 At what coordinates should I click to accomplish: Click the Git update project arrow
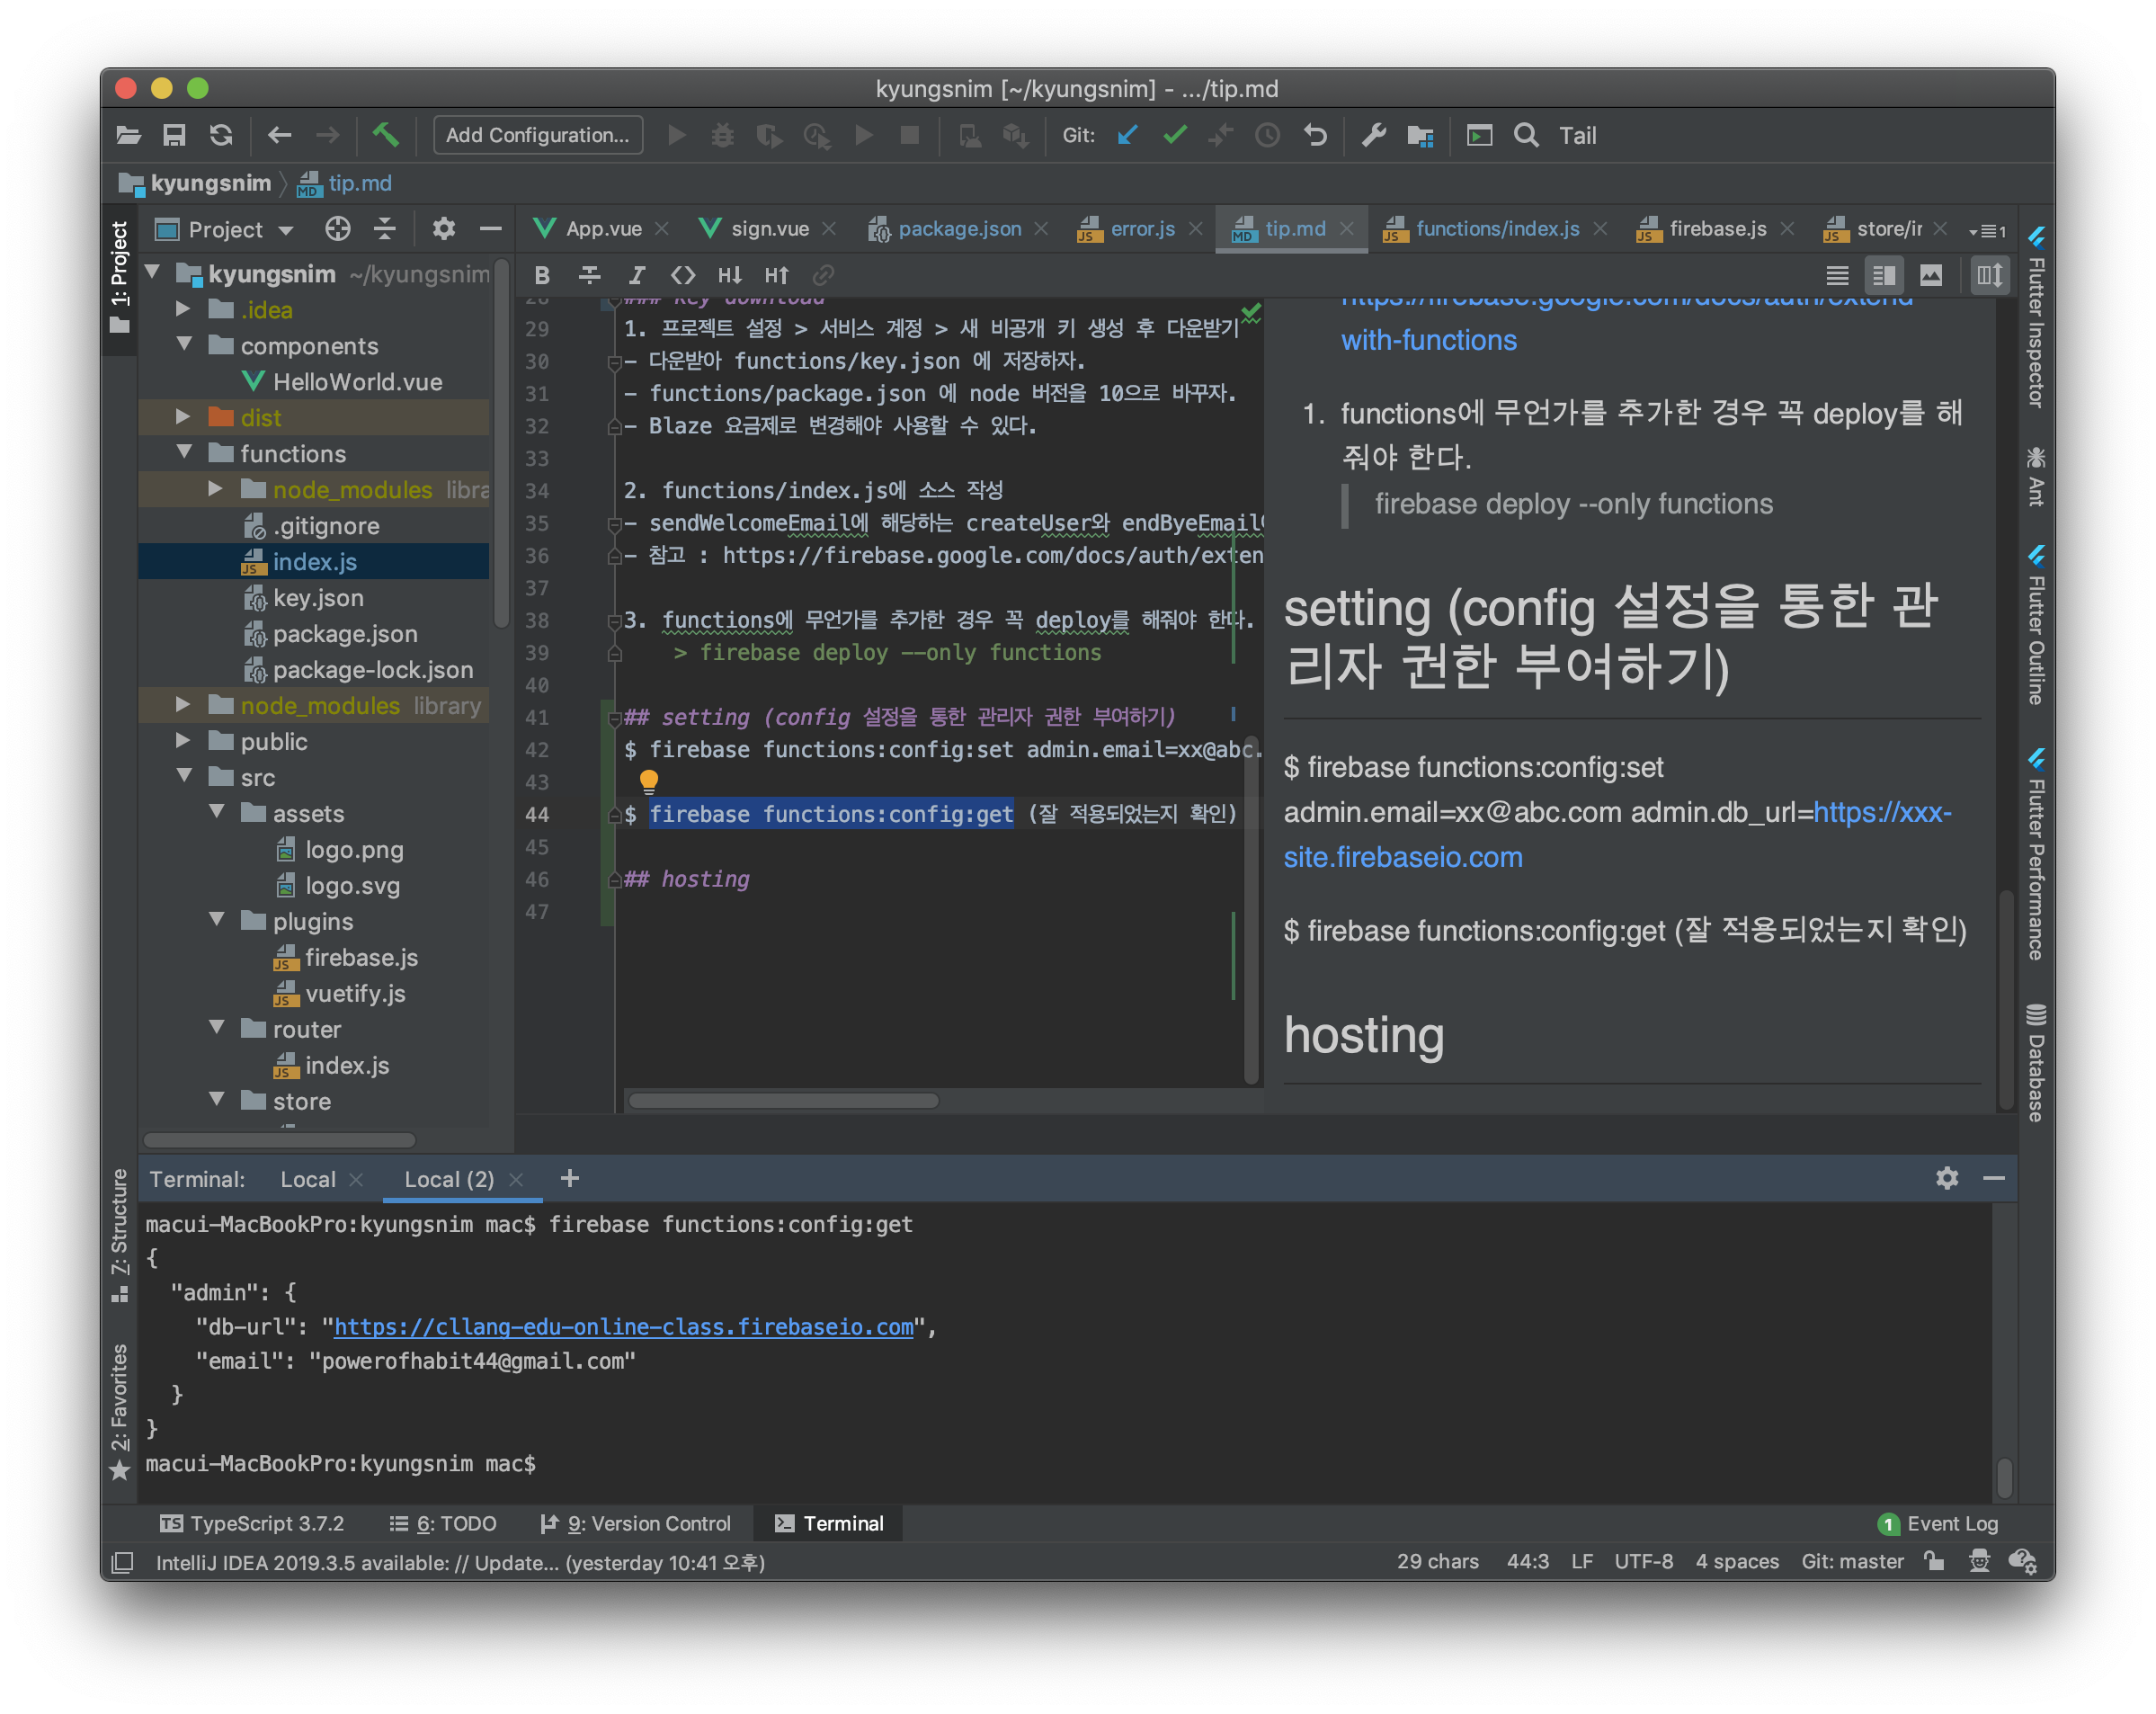pos(1127,135)
